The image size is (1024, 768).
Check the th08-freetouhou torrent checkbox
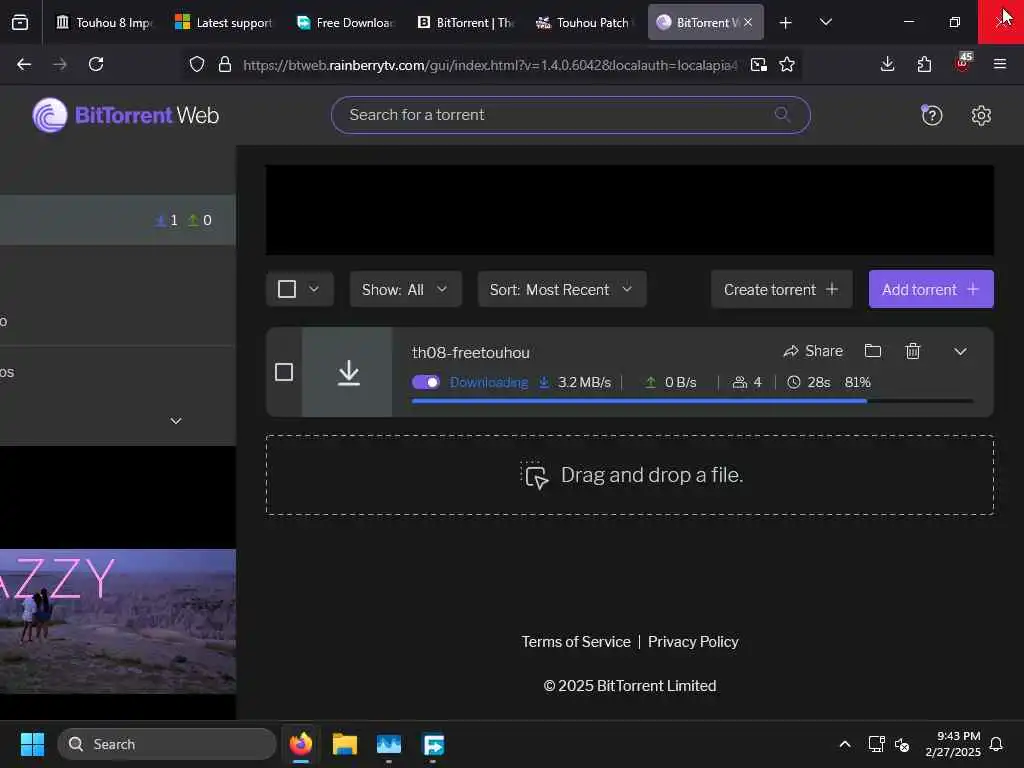pyautogui.click(x=284, y=372)
